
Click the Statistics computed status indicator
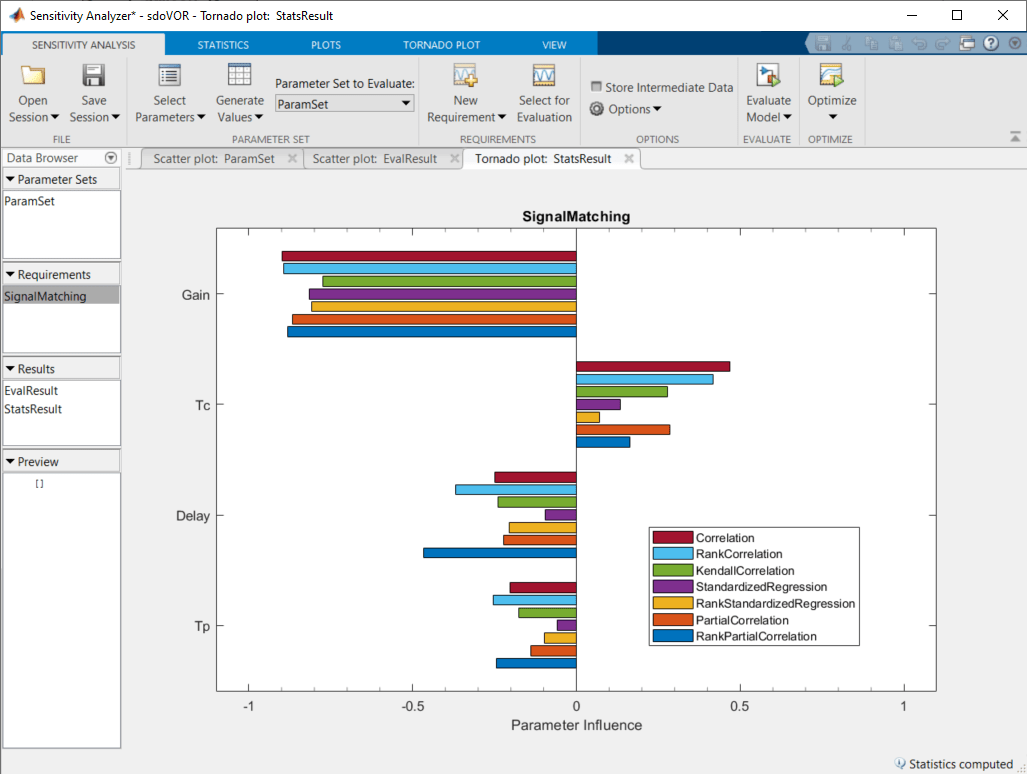click(956, 763)
